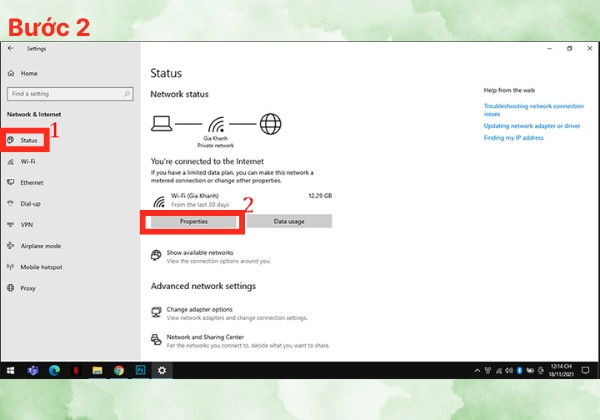Focus the 'Find a setting' search box
This screenshot has height=420, width=600.
point(70,94)
